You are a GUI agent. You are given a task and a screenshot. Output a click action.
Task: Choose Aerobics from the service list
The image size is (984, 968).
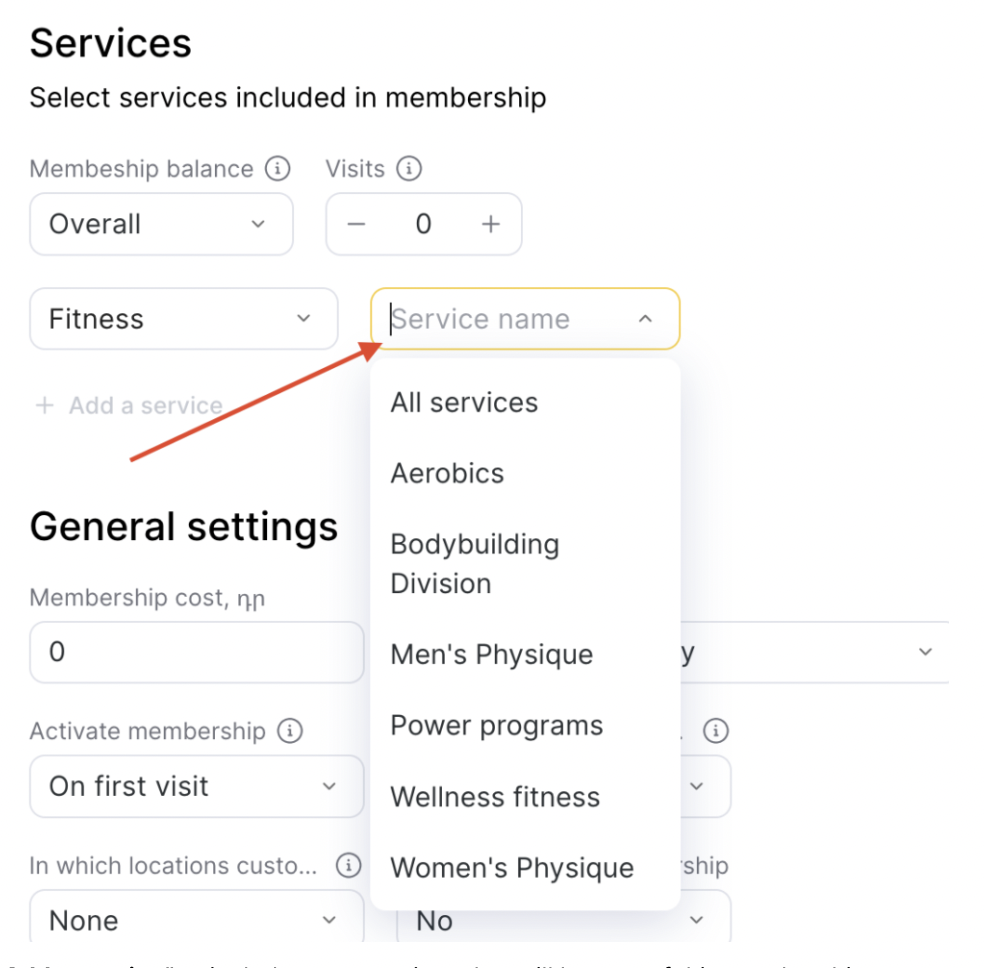pyautogui.click(x=447, y=473)
